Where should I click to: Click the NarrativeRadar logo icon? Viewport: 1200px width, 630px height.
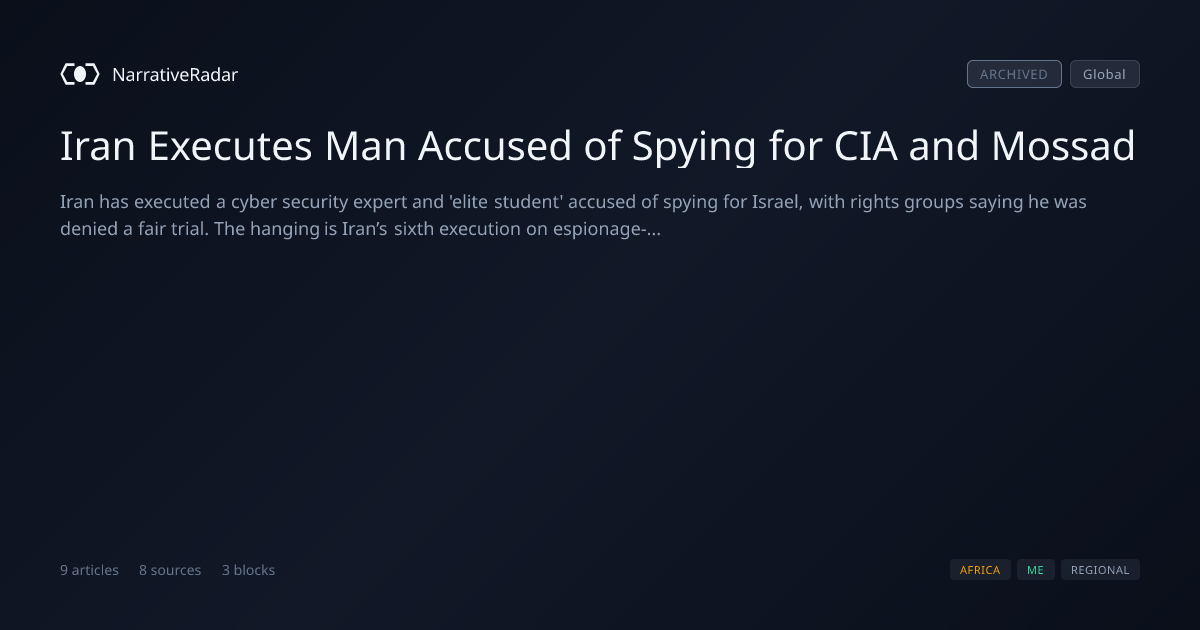80,74
